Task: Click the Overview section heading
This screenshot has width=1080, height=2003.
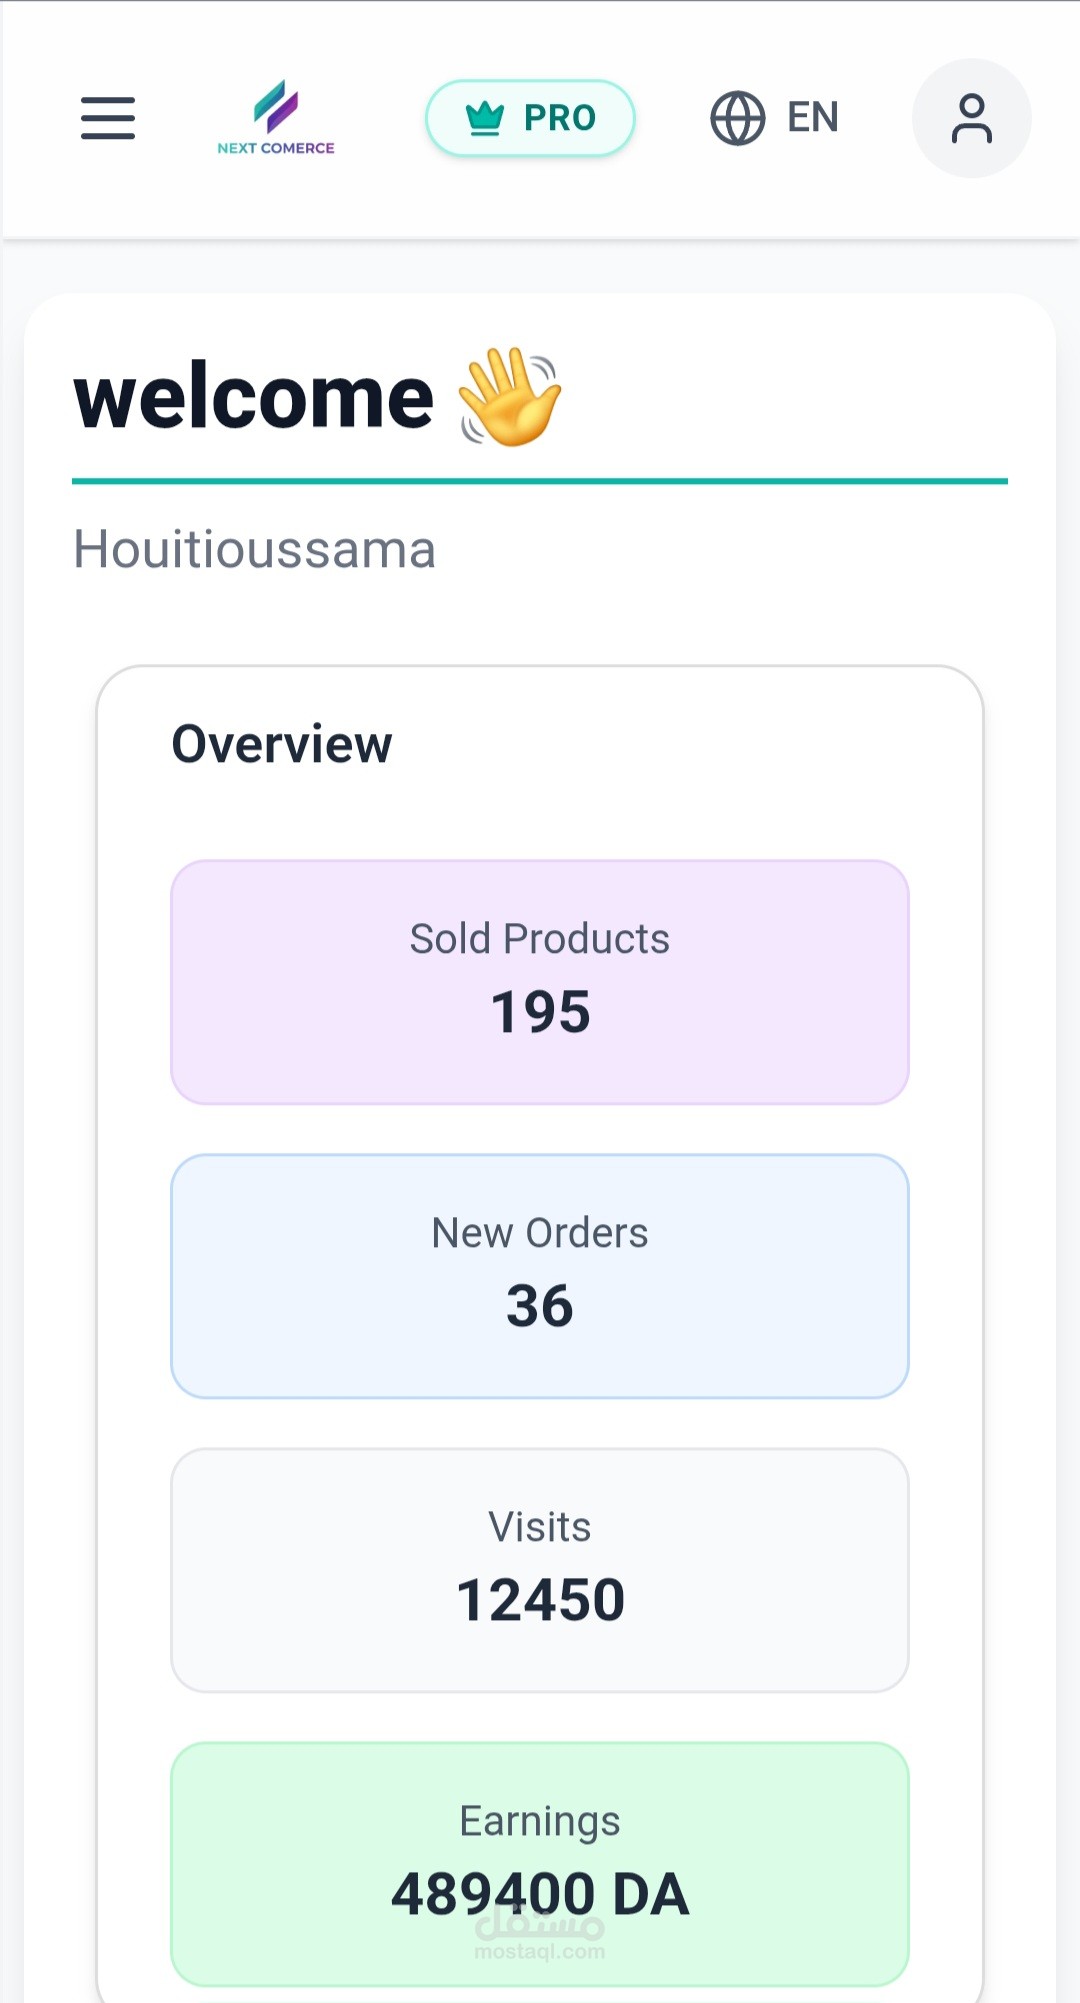Action: pos(282,744)
